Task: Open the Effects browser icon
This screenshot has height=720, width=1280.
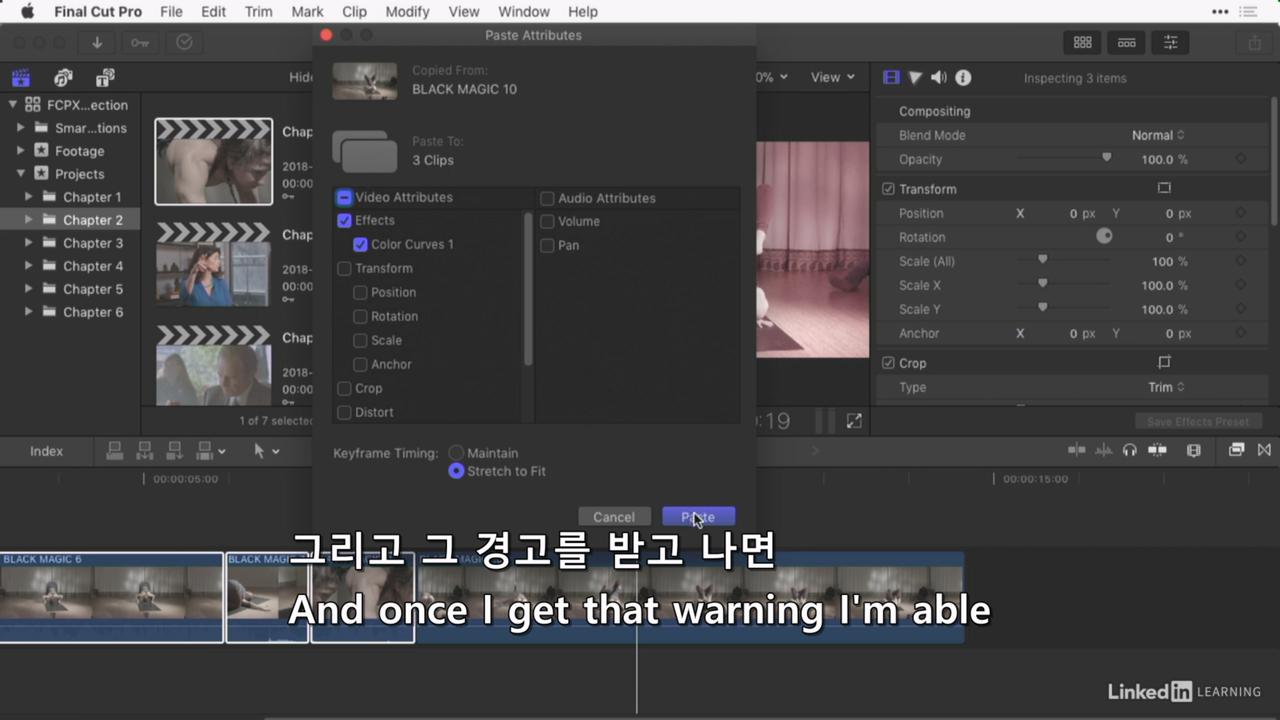Action: (x=1237, y=450)
